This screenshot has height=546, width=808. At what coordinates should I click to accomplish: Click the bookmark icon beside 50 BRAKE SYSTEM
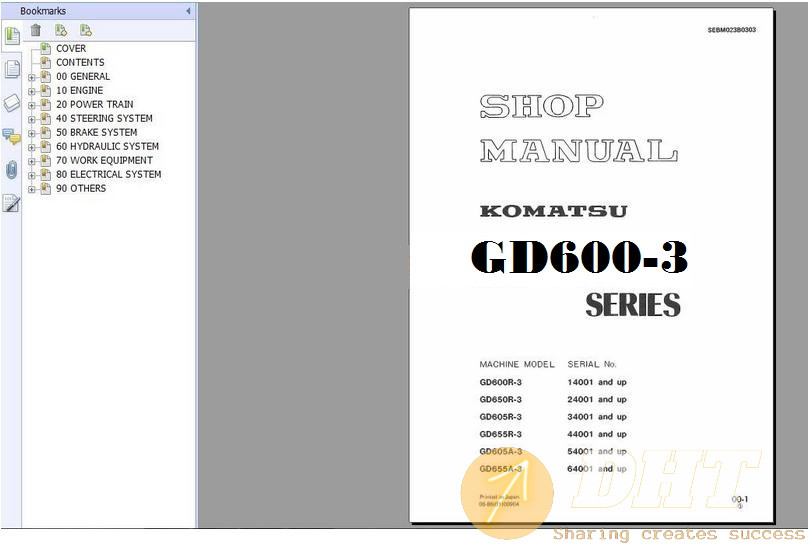click(x=45, y=132)
